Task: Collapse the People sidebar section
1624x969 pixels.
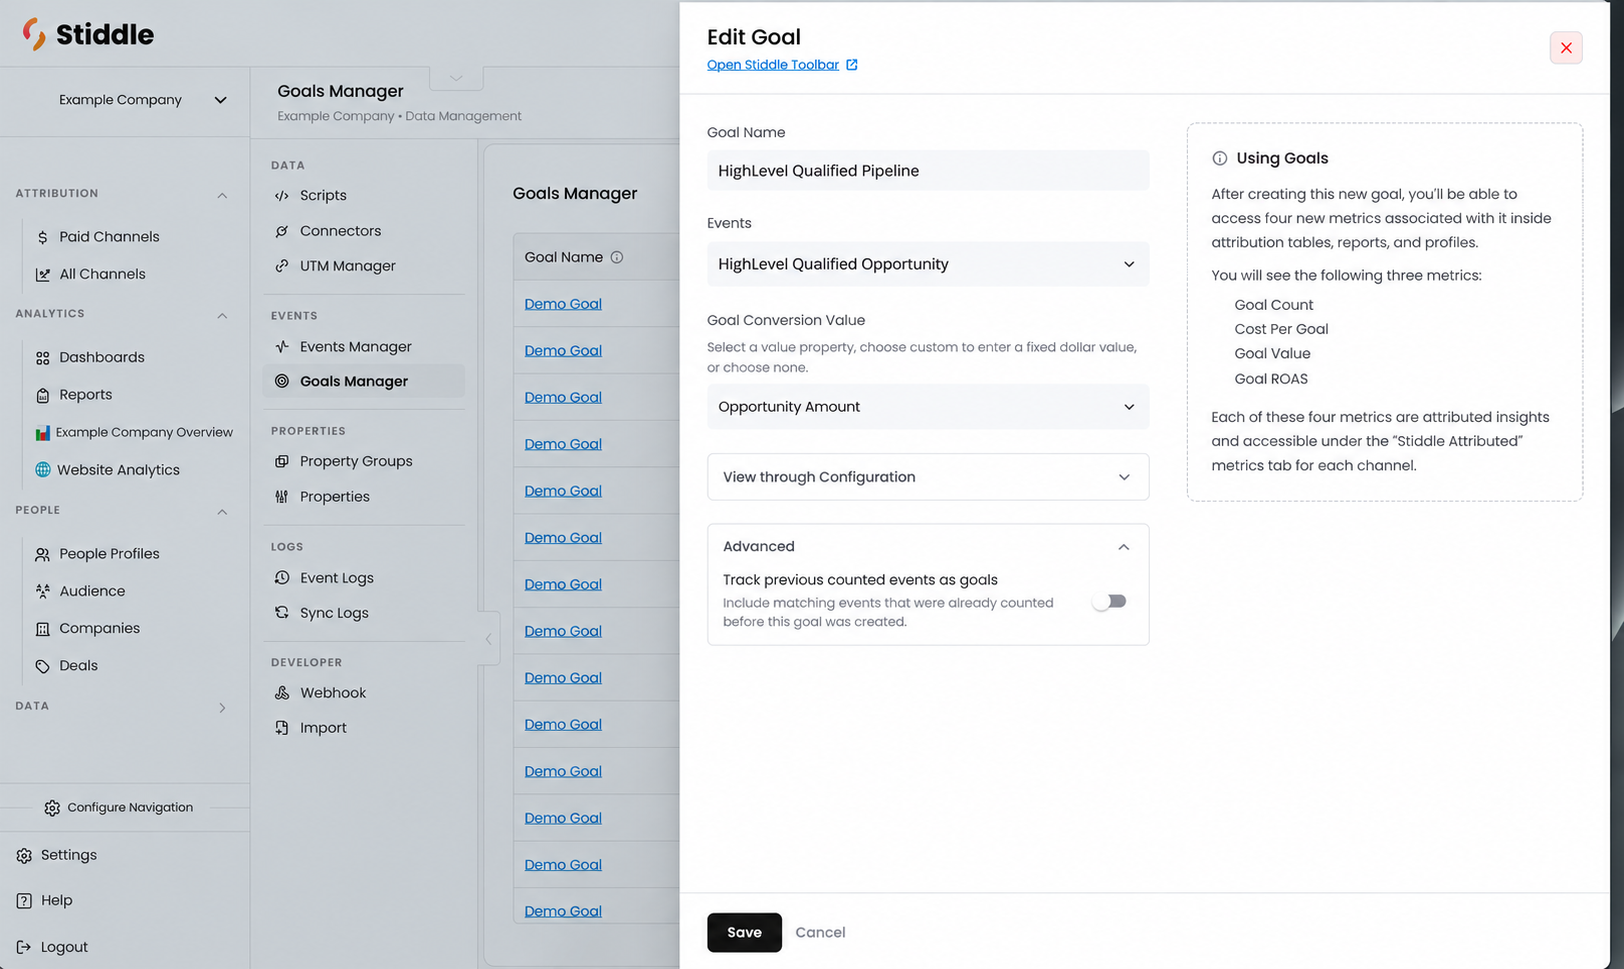Action: coord(222,512)
